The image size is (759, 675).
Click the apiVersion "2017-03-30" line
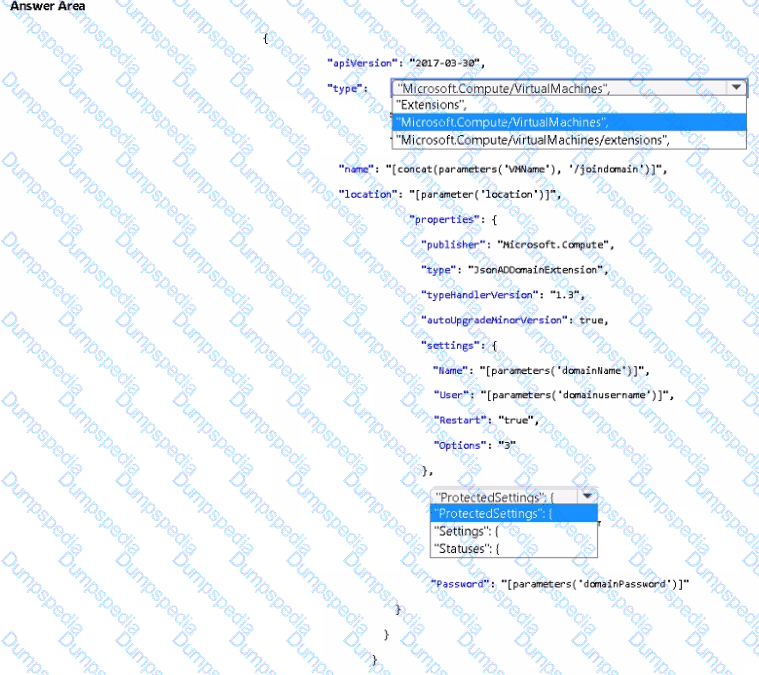click(x=406, y=63)
